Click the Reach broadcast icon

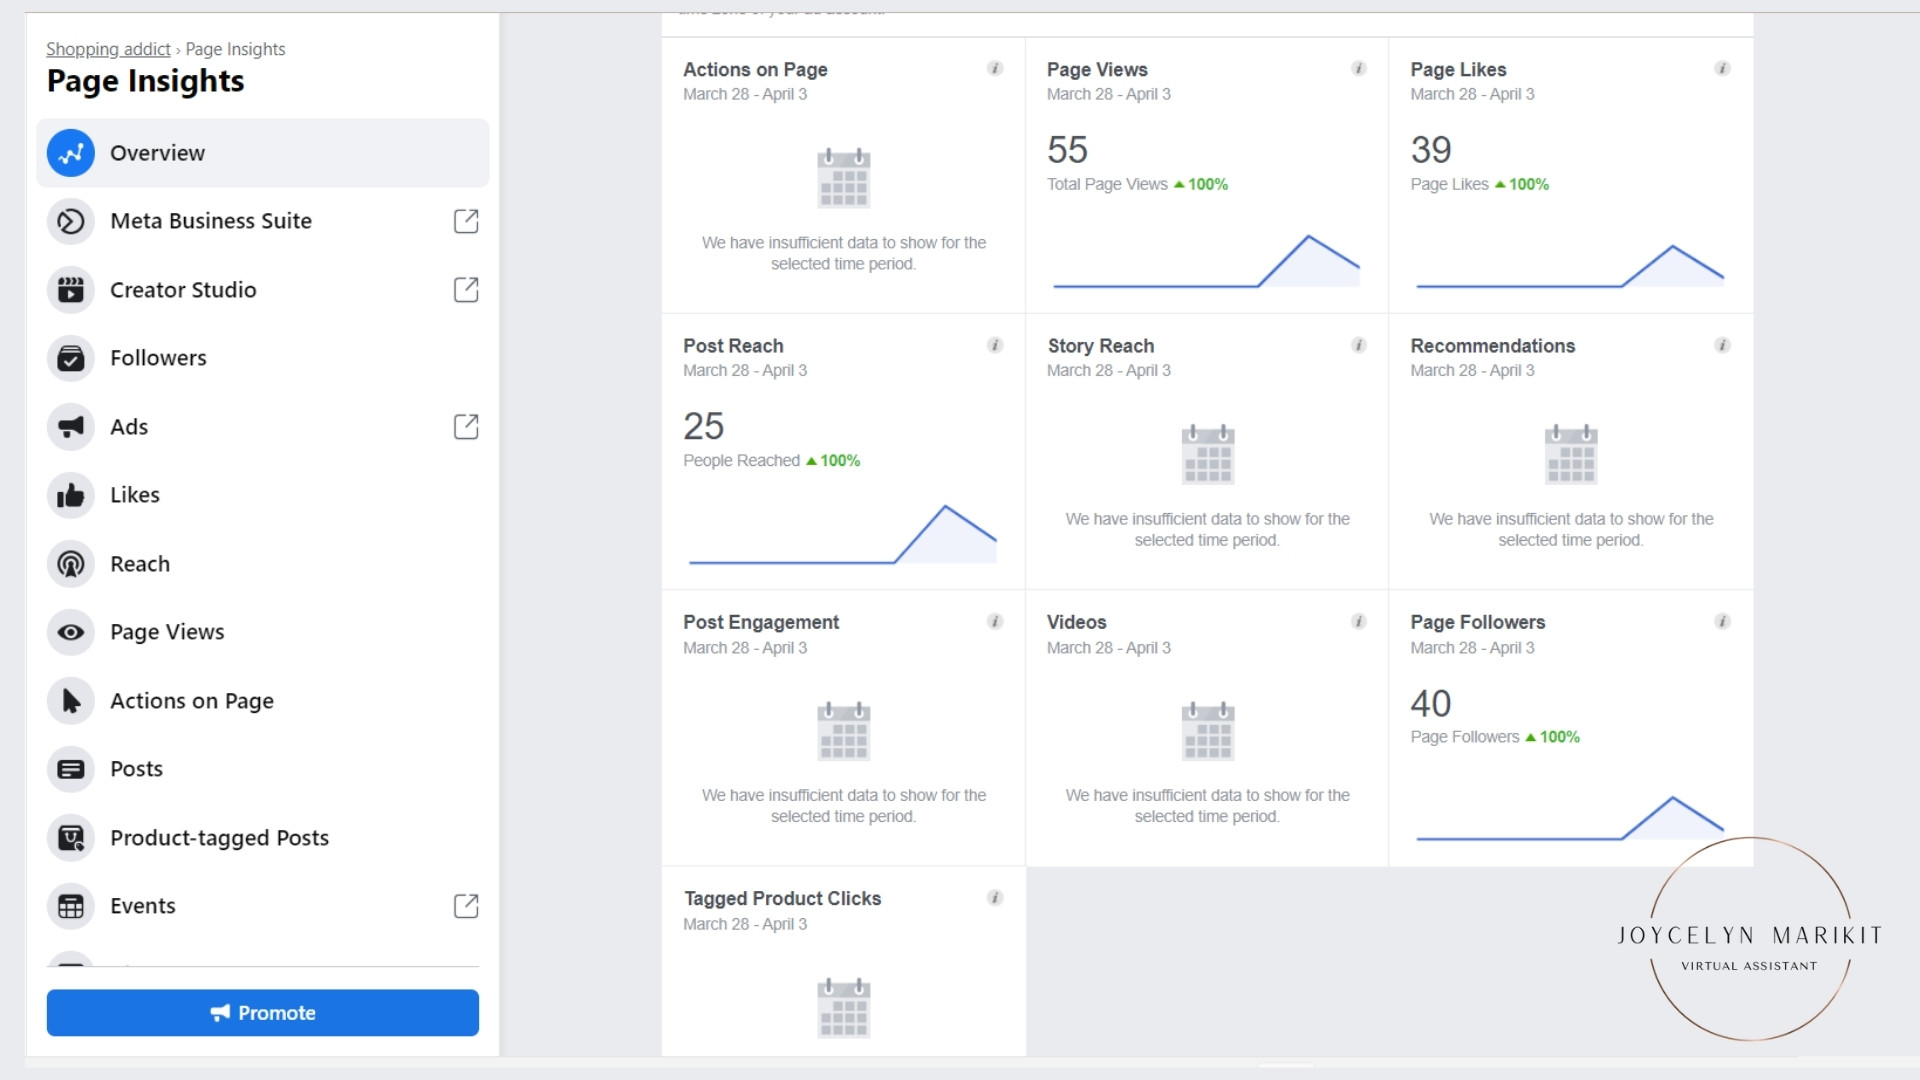[x=70, y=564]
